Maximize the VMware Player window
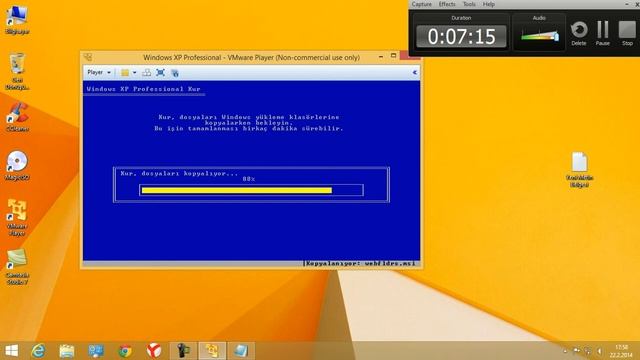This screenshot has height=360, width=640. coord(393,56)
